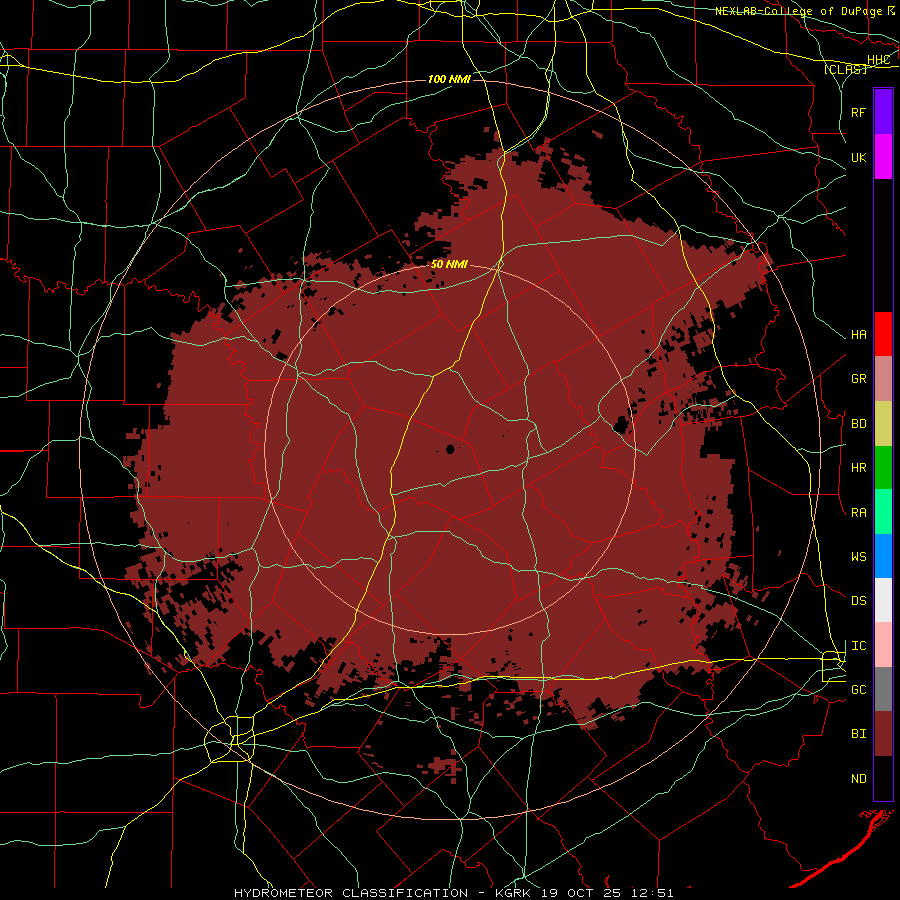Choose the blue WS legend swatch
900x900 pixels.
(x=883, y=556)
